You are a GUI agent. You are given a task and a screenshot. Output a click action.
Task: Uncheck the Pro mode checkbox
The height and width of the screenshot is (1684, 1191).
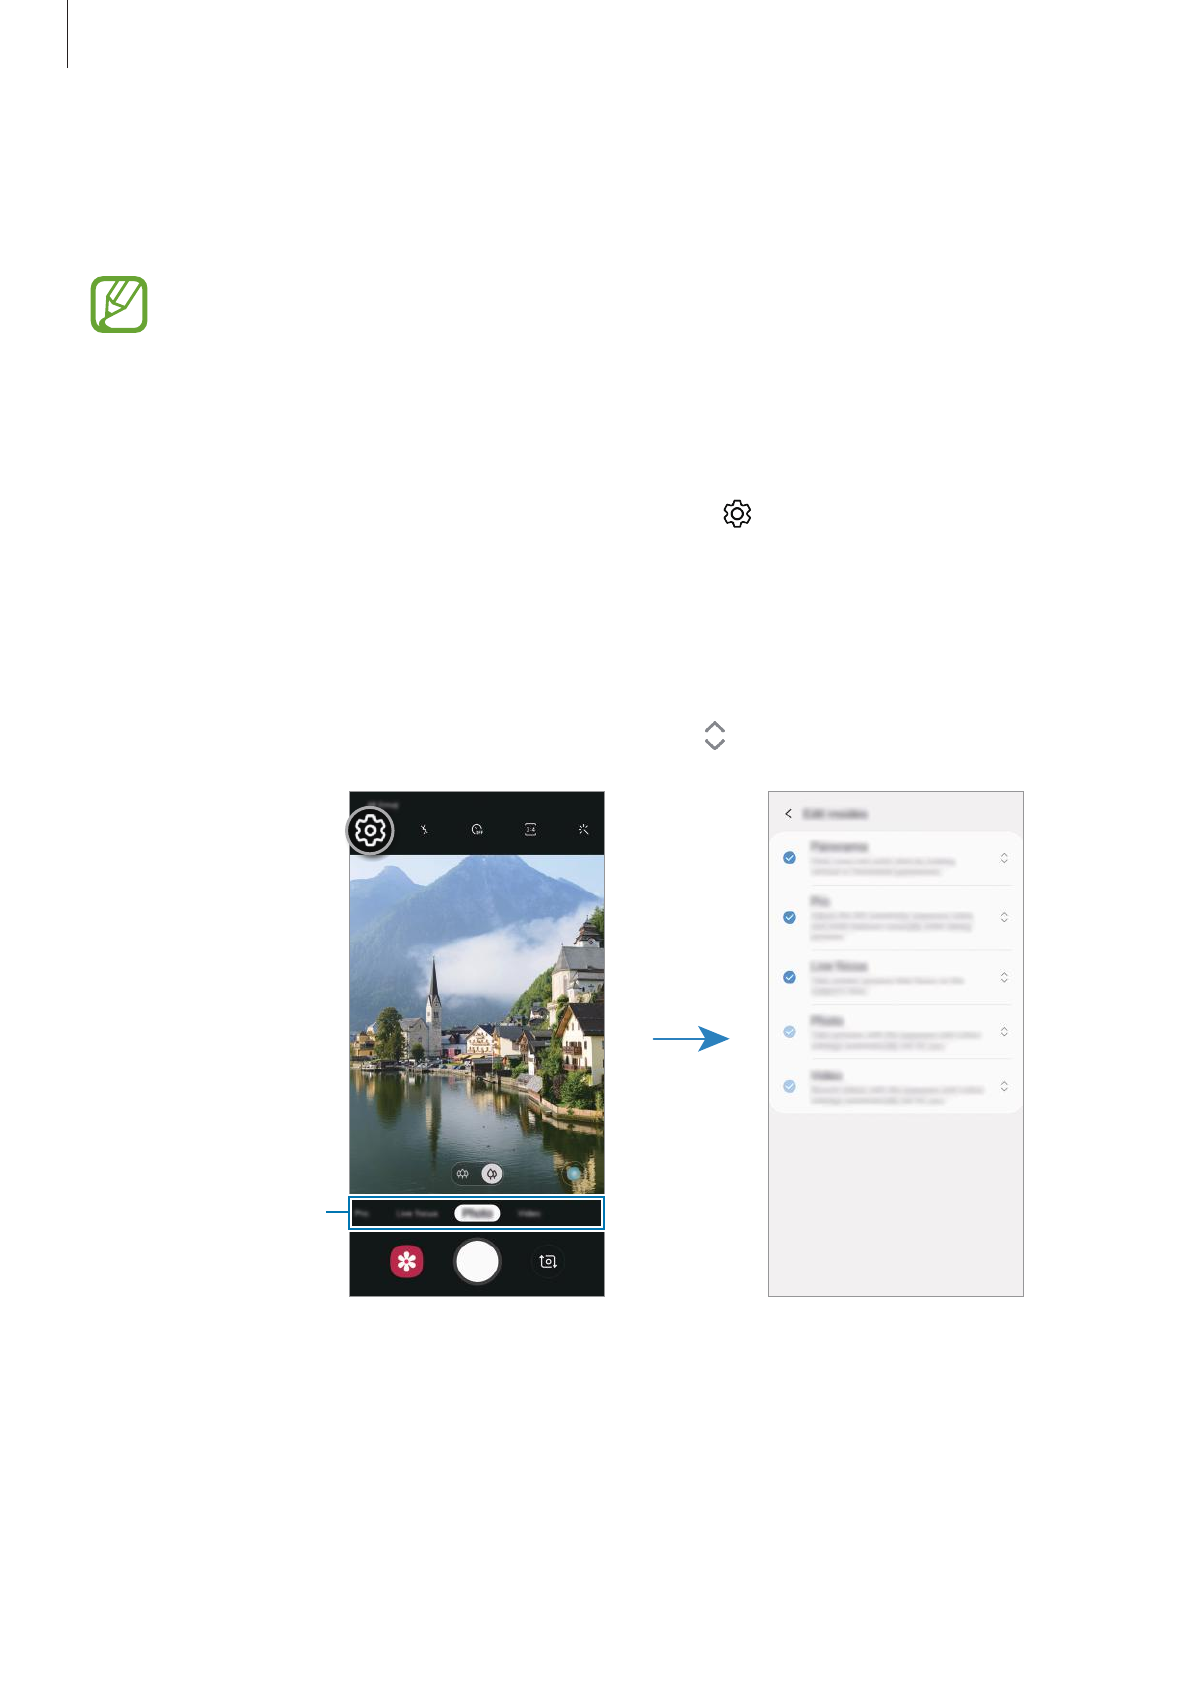click(x=790, y=917)
